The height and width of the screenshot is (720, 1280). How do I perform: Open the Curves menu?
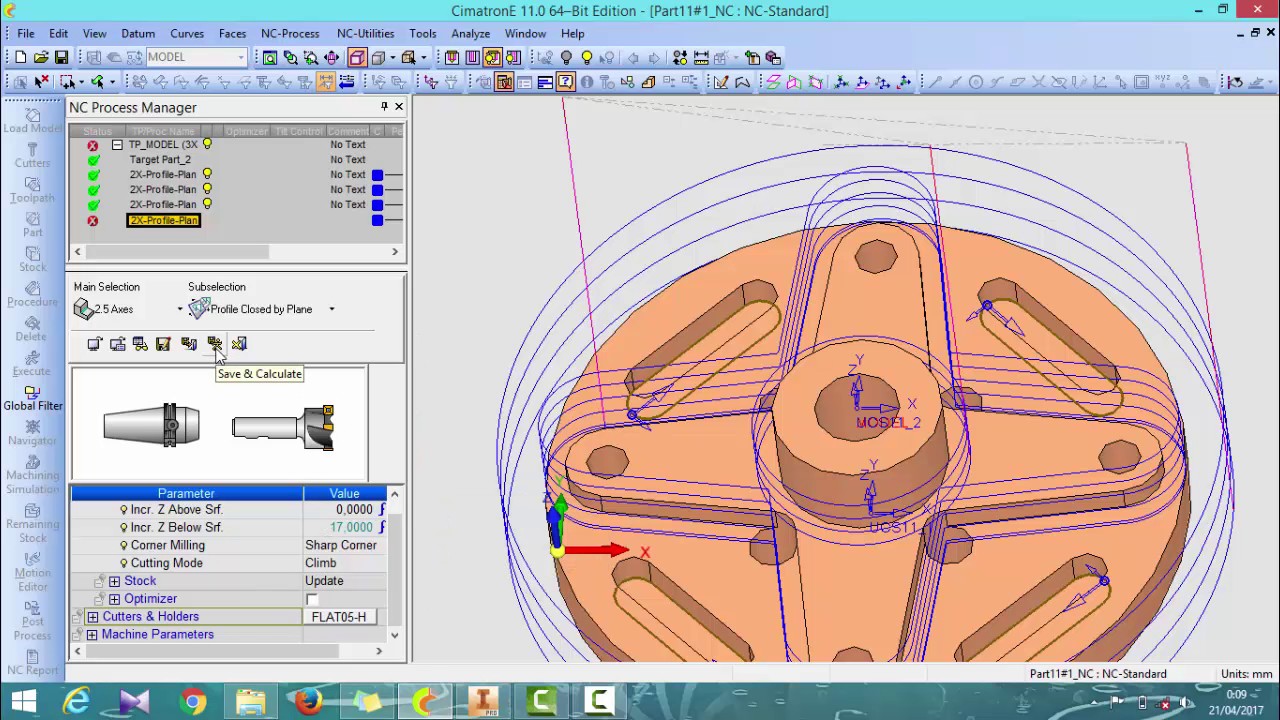click(187, 33)
